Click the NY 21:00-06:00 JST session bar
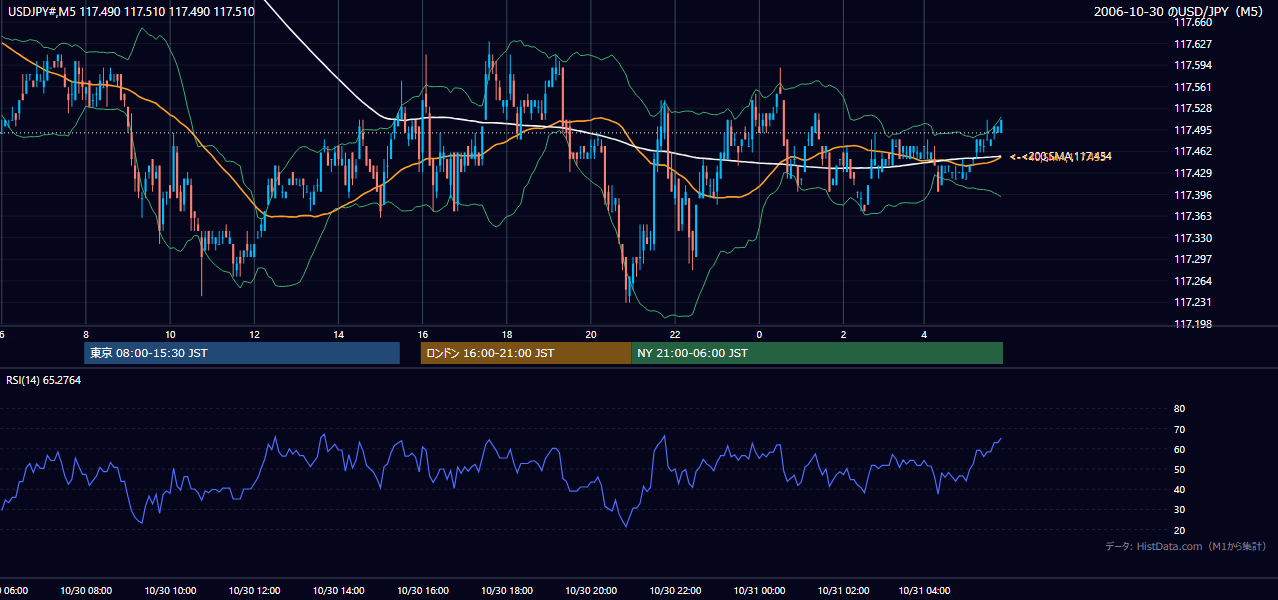The height and width of the screenshot is (600, 1278). (817, 353)
